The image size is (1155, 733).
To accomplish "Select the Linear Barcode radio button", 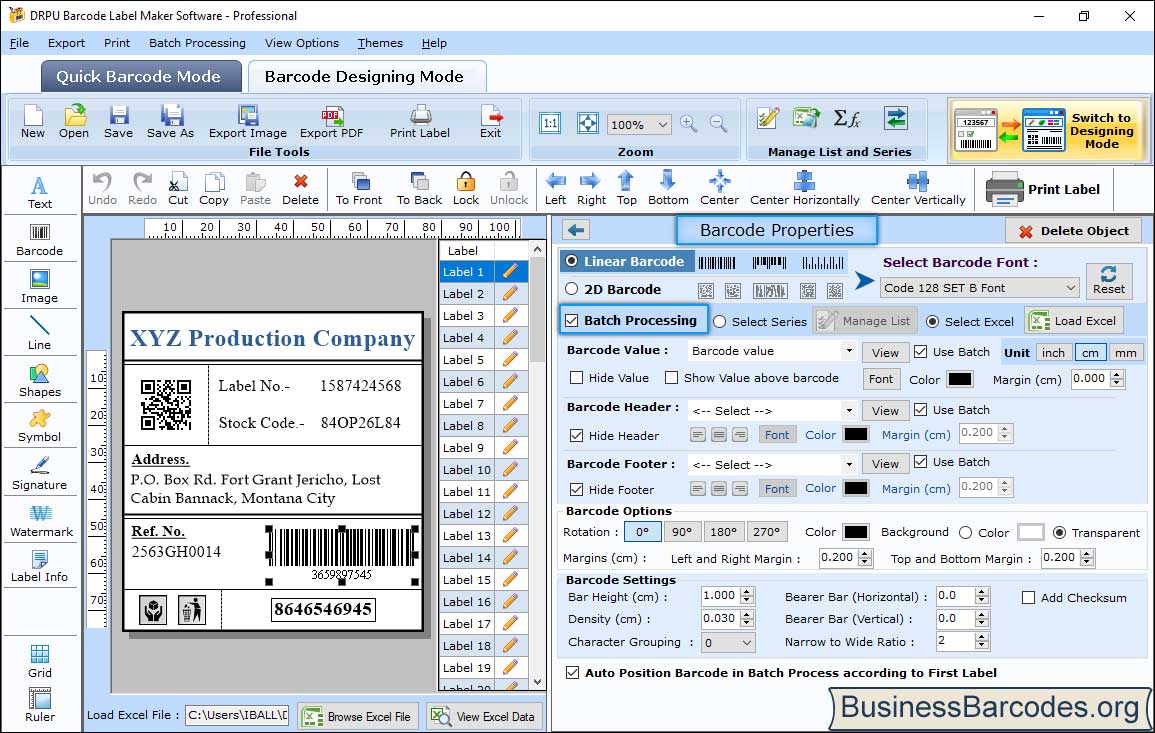I will [572, 261].
